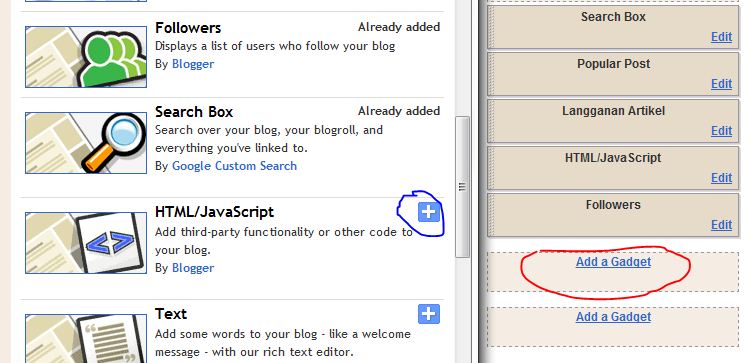
Task: Click the gadget list scrollbar thumb
Action: [x=462, y=187]
